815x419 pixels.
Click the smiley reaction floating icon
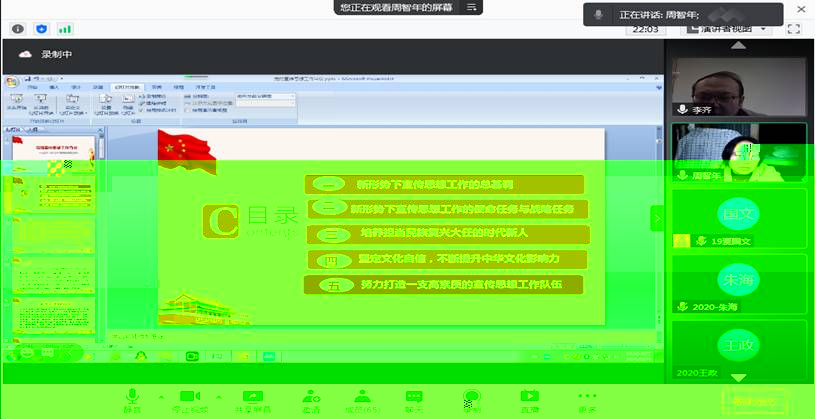coord(27,352)
